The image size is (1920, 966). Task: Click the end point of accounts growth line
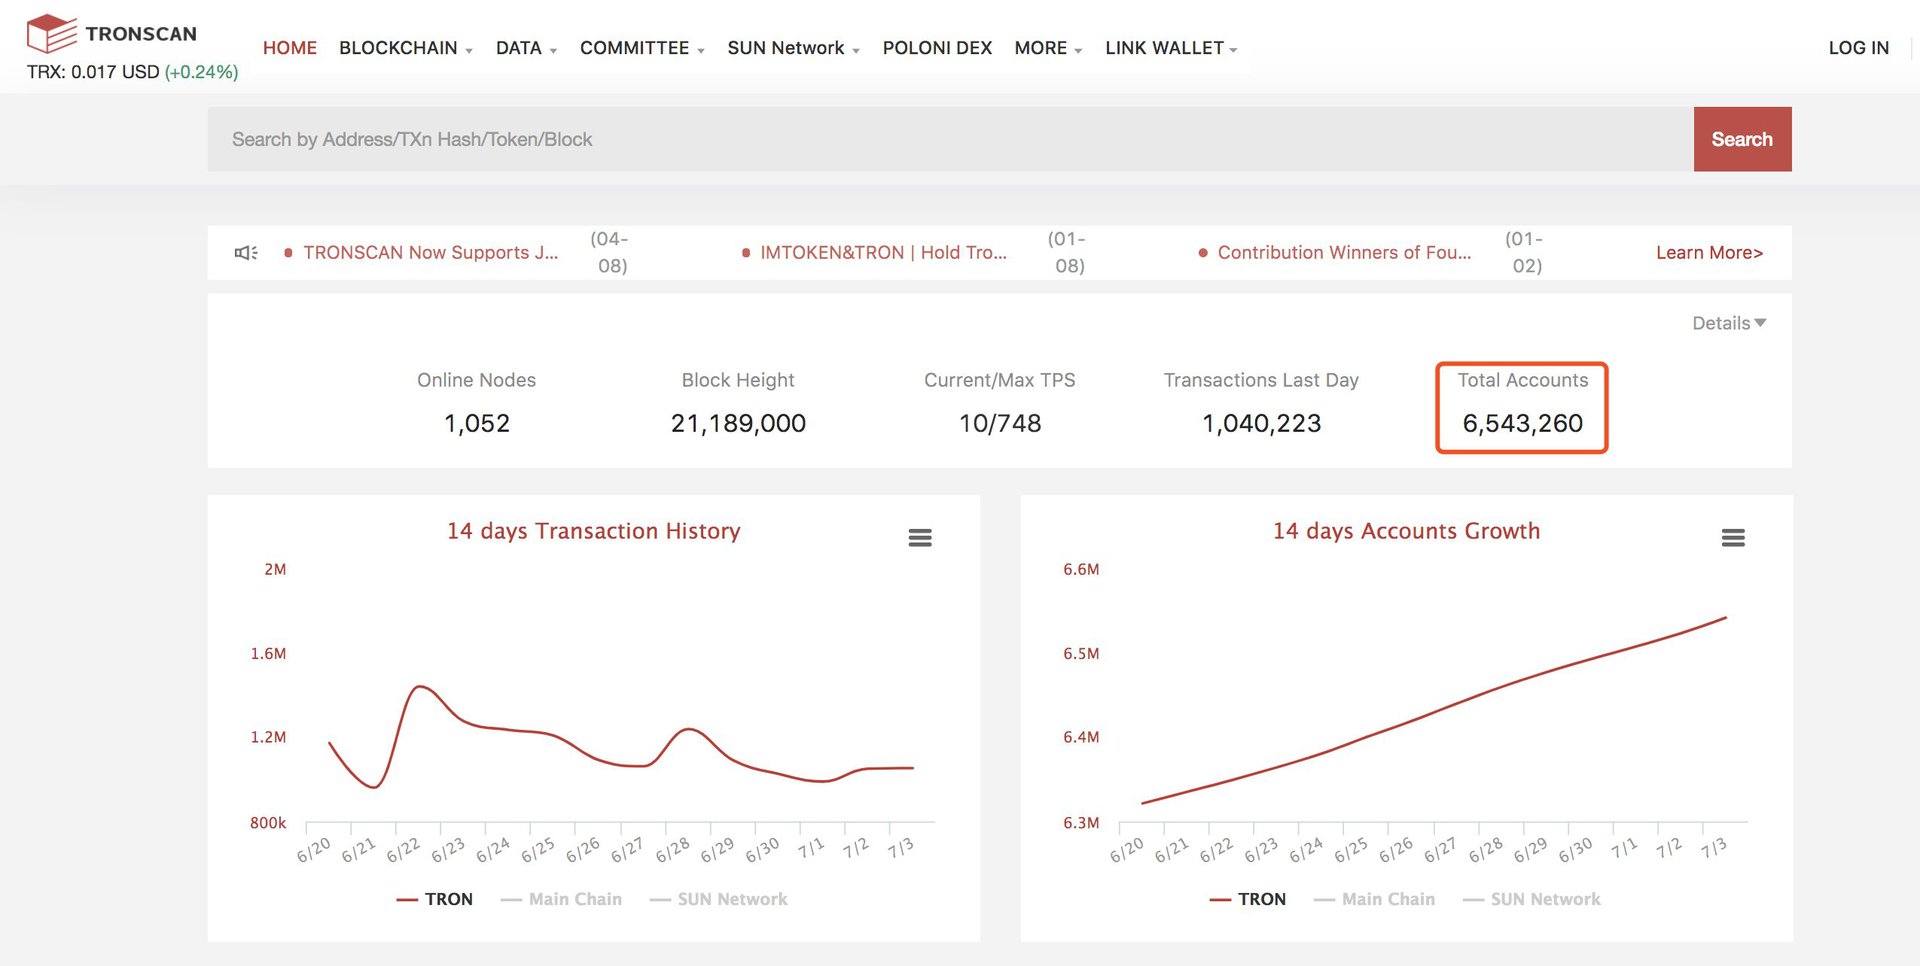click(1726, 618)
